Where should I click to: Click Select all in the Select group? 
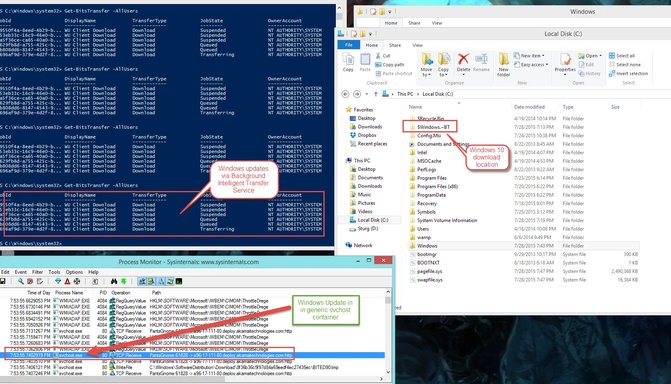[622, 56]
